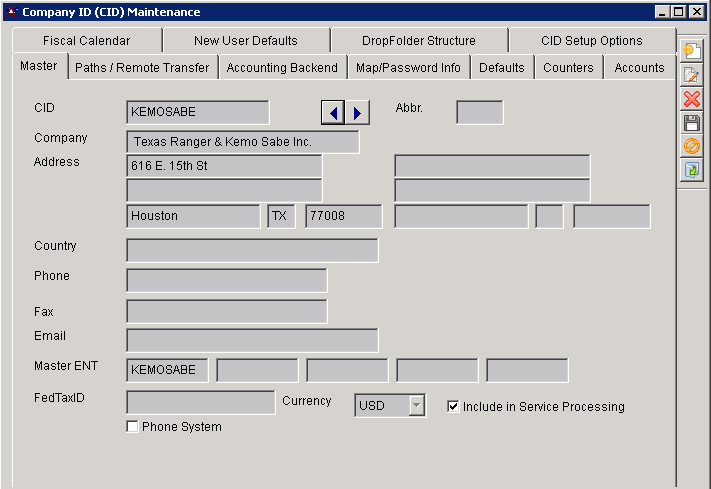Click the floppy disk save icon
Image resolution: width=711 pixels, height=489 pixels.
click(692, 123)
